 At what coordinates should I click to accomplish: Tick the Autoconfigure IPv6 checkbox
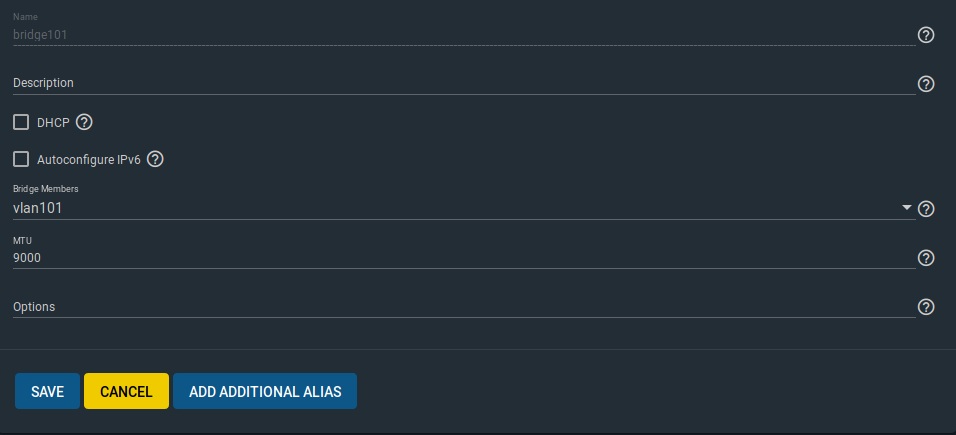click(x=21, y=160)
